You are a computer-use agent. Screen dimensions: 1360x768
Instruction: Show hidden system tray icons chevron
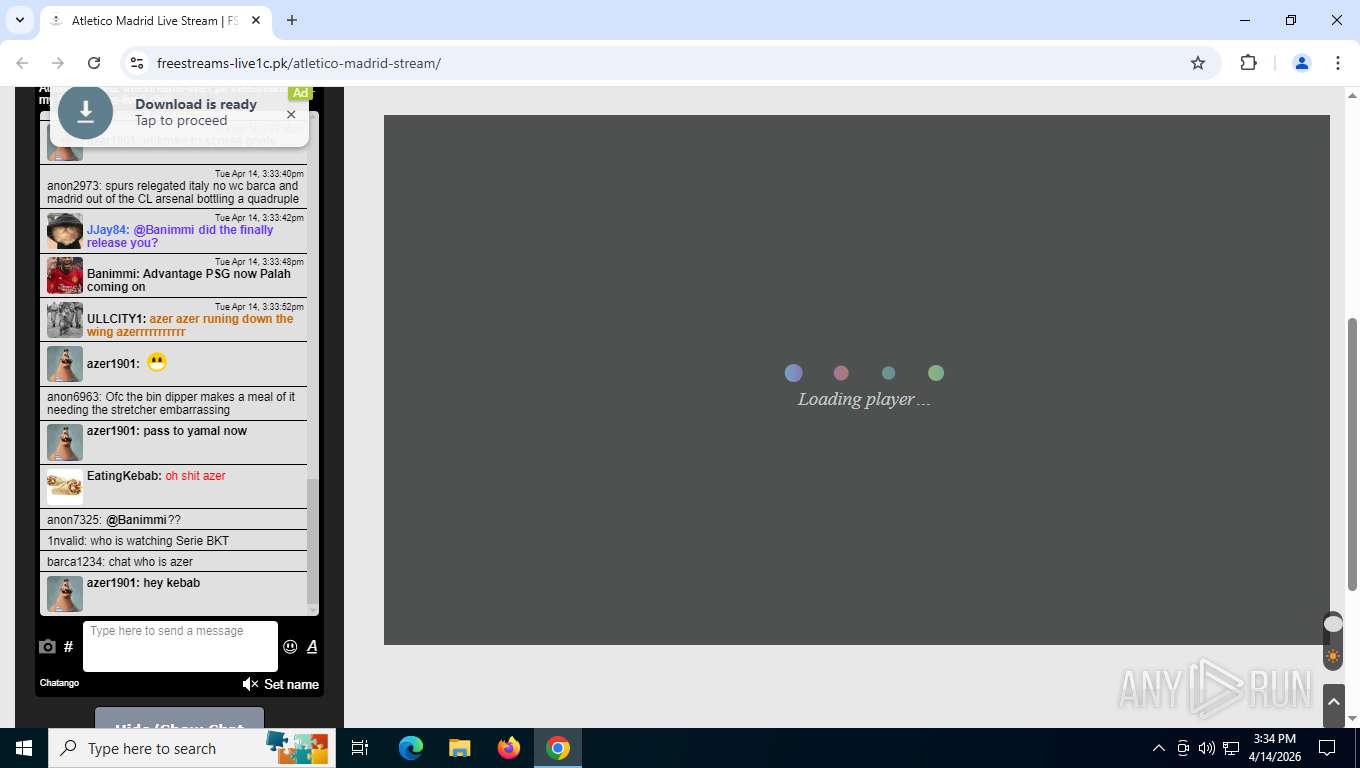[1159, 748]
